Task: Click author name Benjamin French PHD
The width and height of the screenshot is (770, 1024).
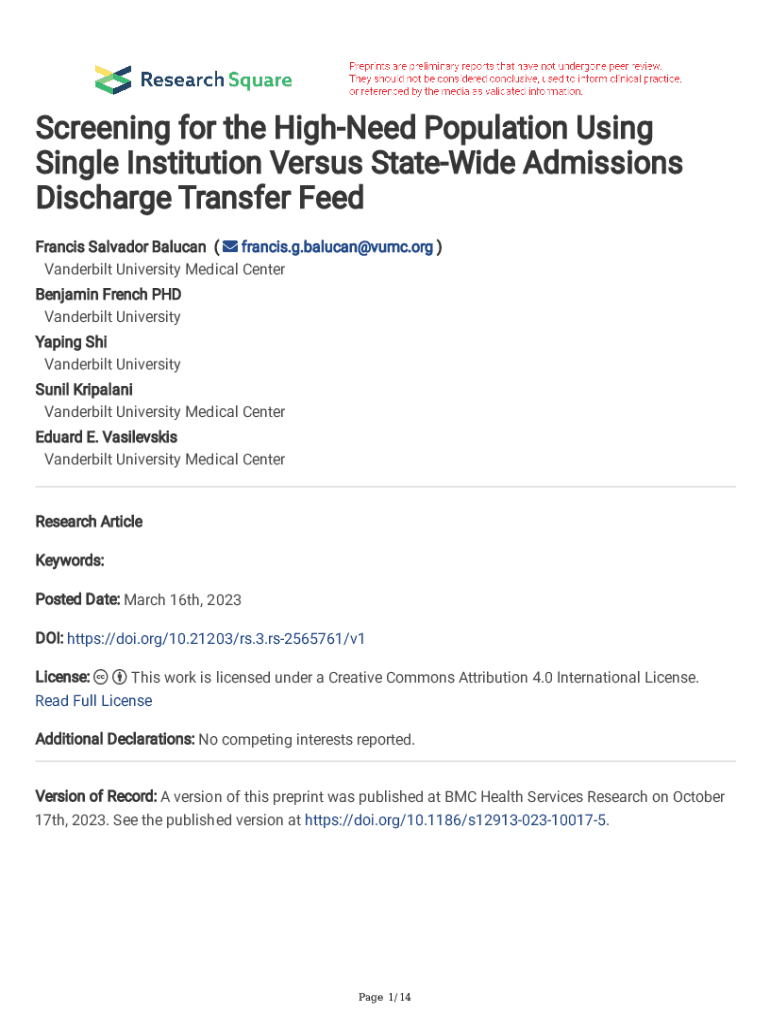Action: (108, 294)
